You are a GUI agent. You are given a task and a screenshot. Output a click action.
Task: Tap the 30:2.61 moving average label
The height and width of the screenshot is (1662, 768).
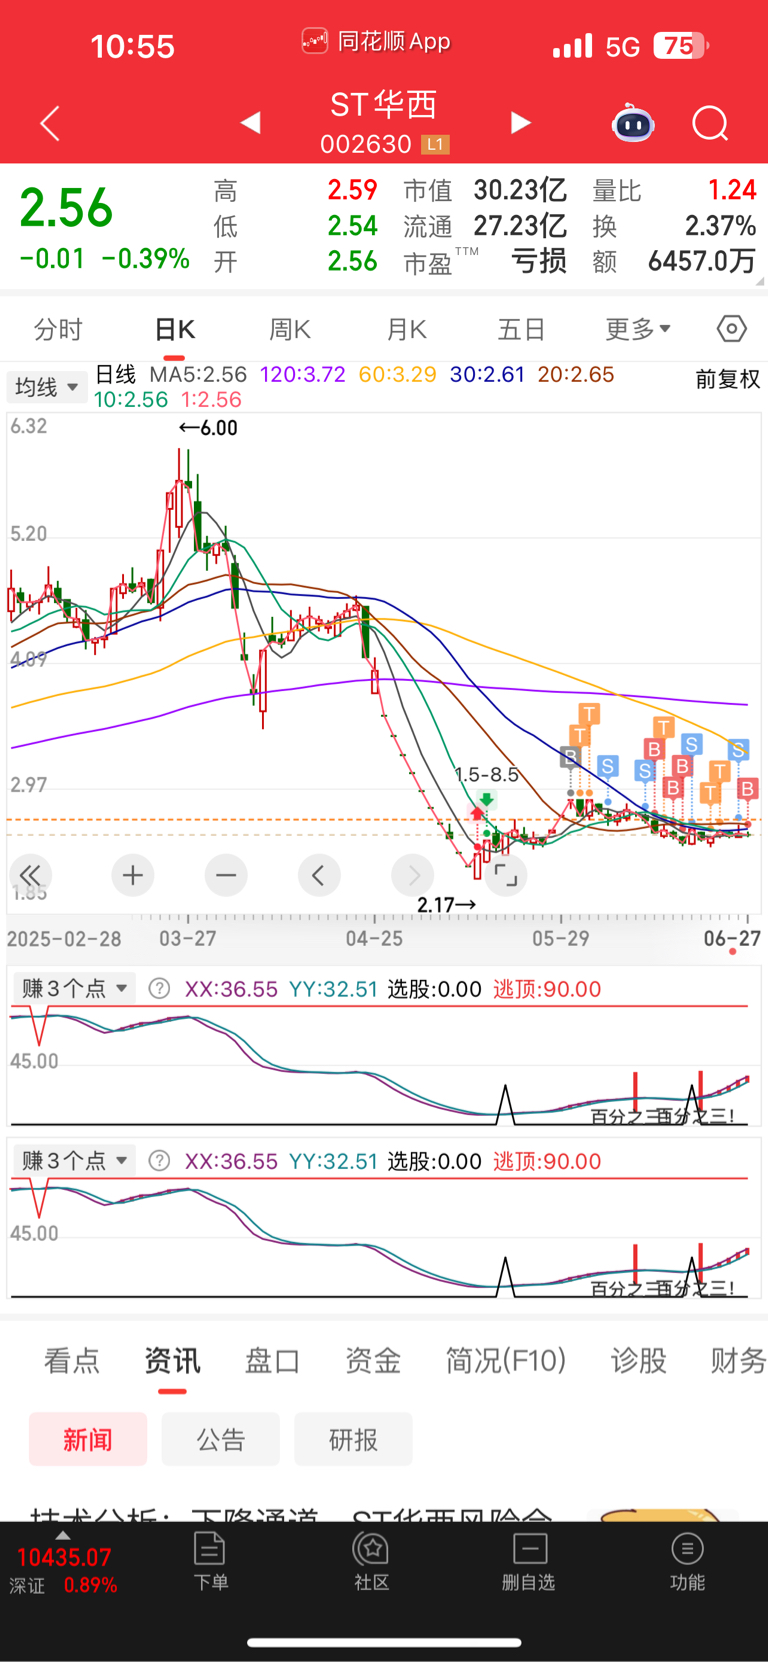click(x=488, y=375)
